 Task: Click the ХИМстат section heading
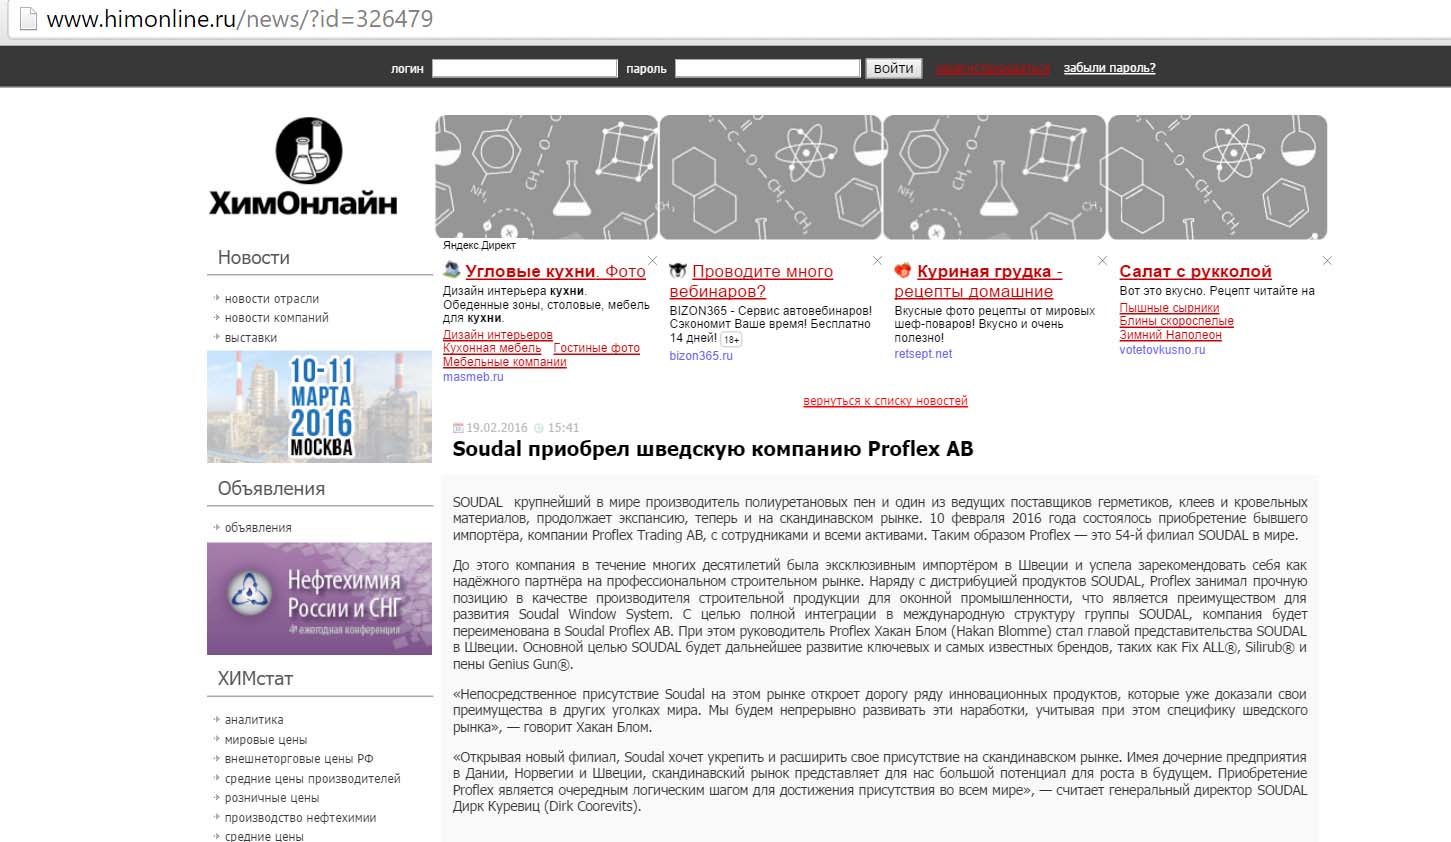[x=255, y=678]
